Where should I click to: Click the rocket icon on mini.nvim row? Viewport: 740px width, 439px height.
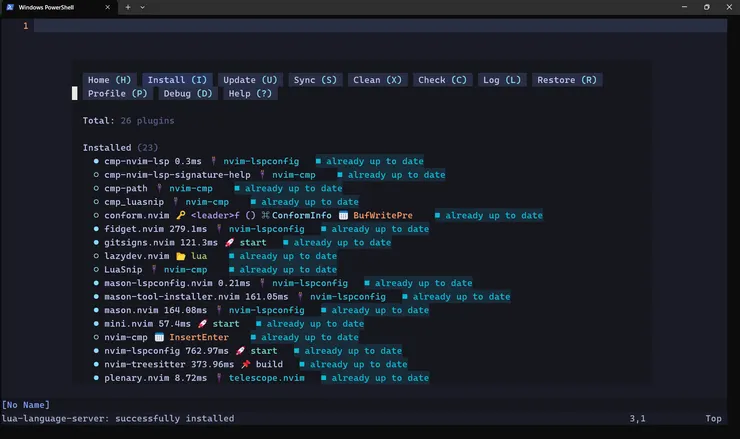click(202, 324)
